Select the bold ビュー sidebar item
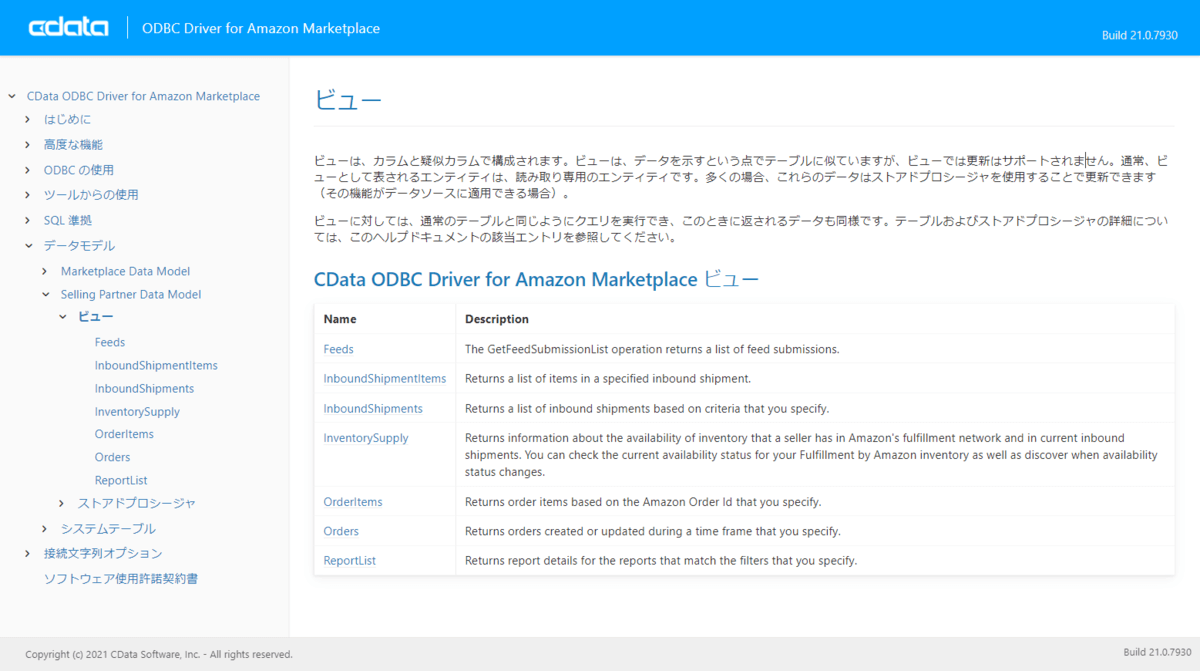Screen dimensions: 1200x671 pyautogui.click(x=96, y=317)
